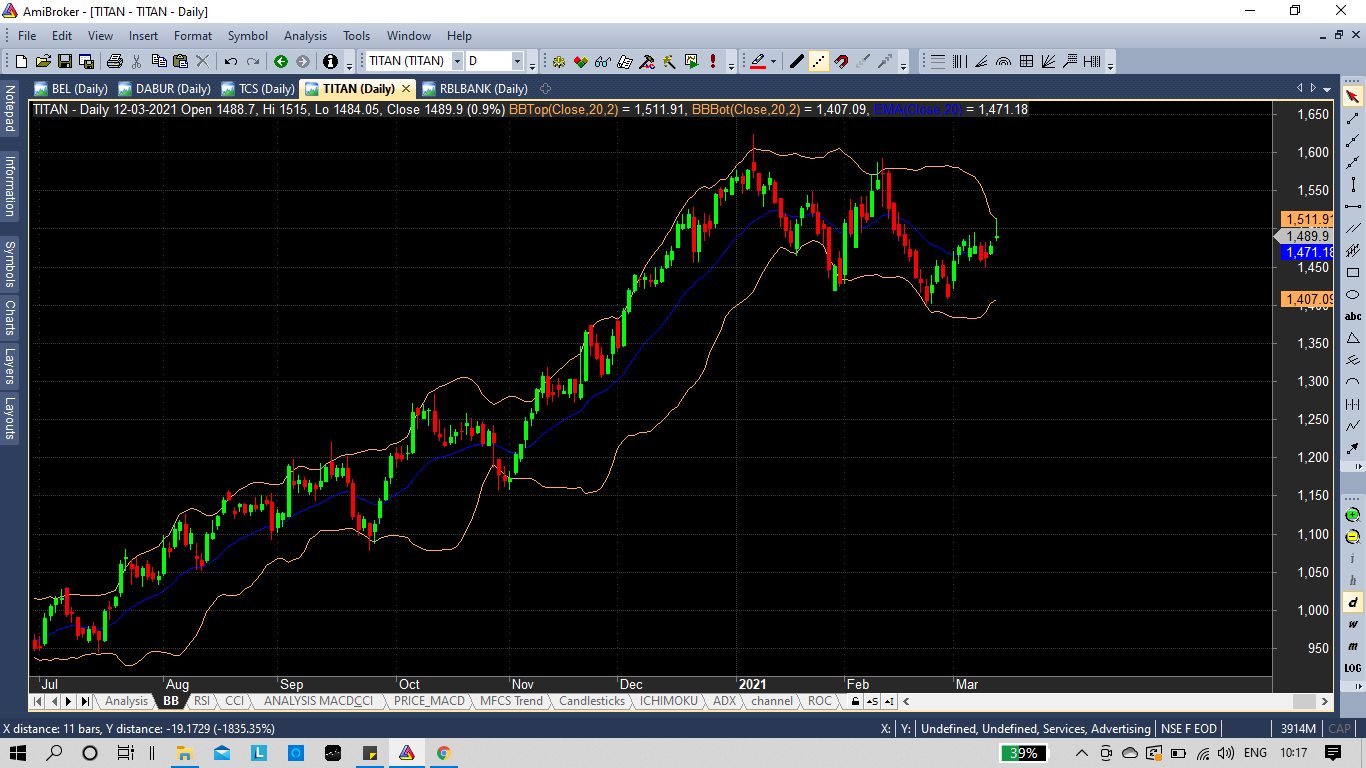Open the Format menu

[x=193, y=36]
